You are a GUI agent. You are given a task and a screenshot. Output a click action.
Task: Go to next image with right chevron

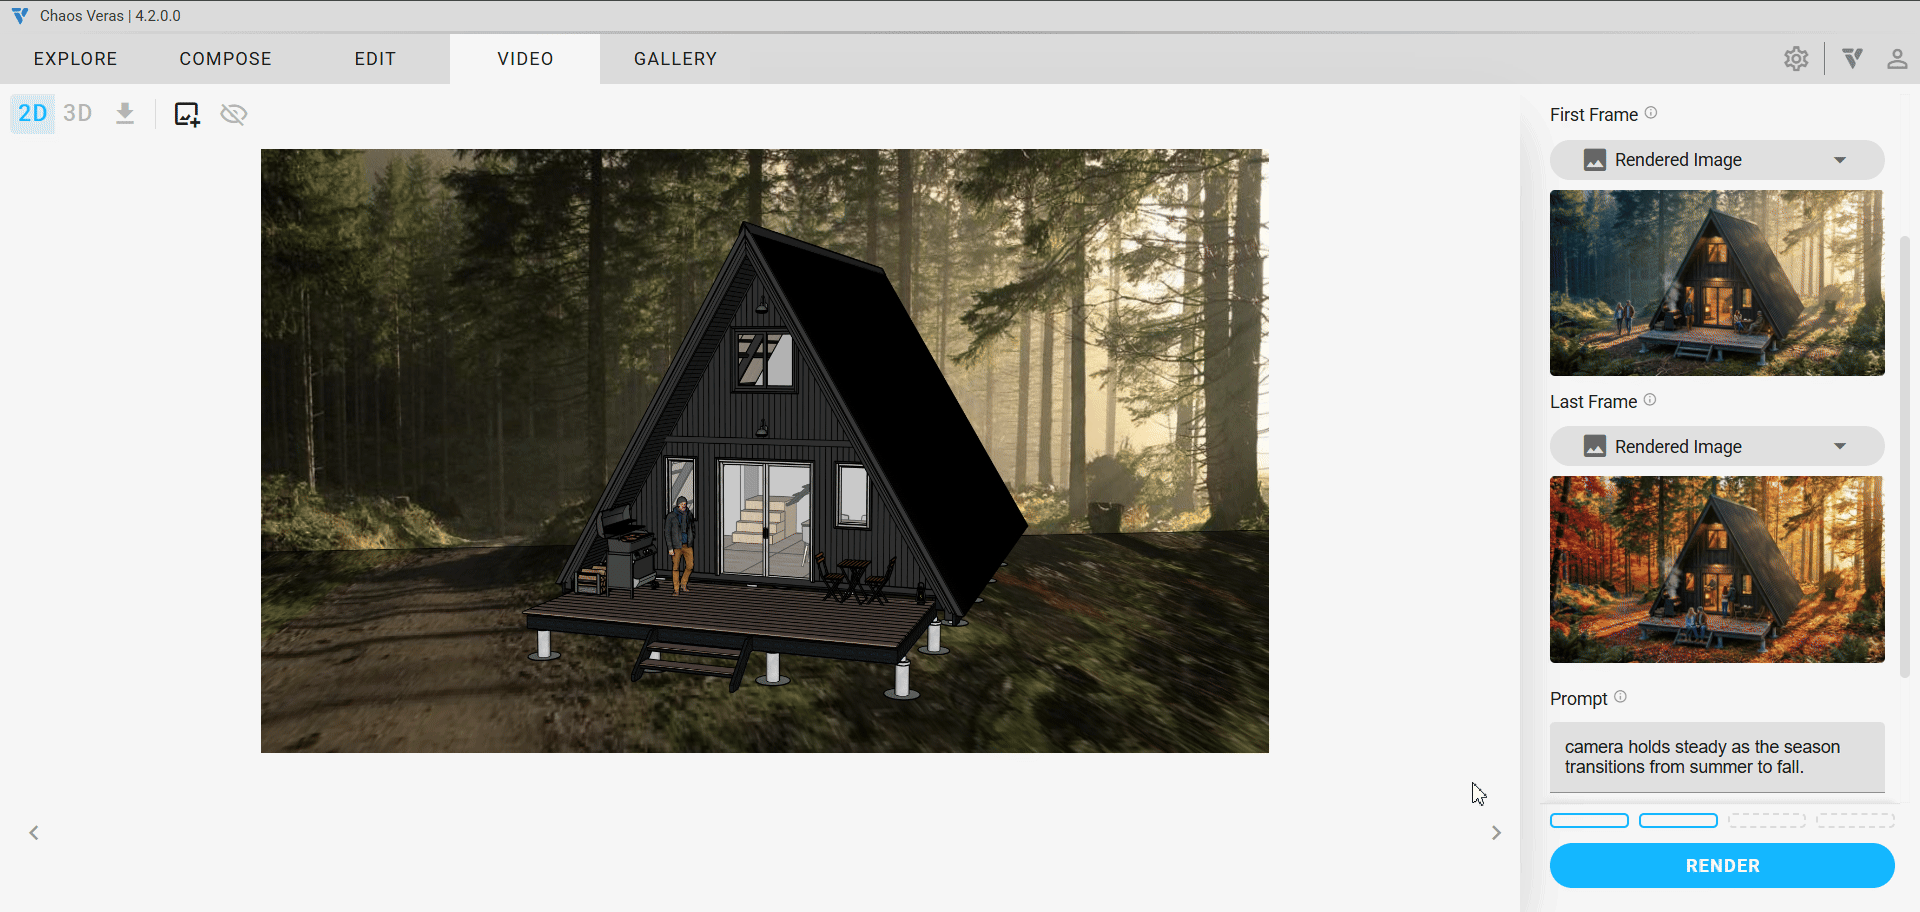point(1496,833)
